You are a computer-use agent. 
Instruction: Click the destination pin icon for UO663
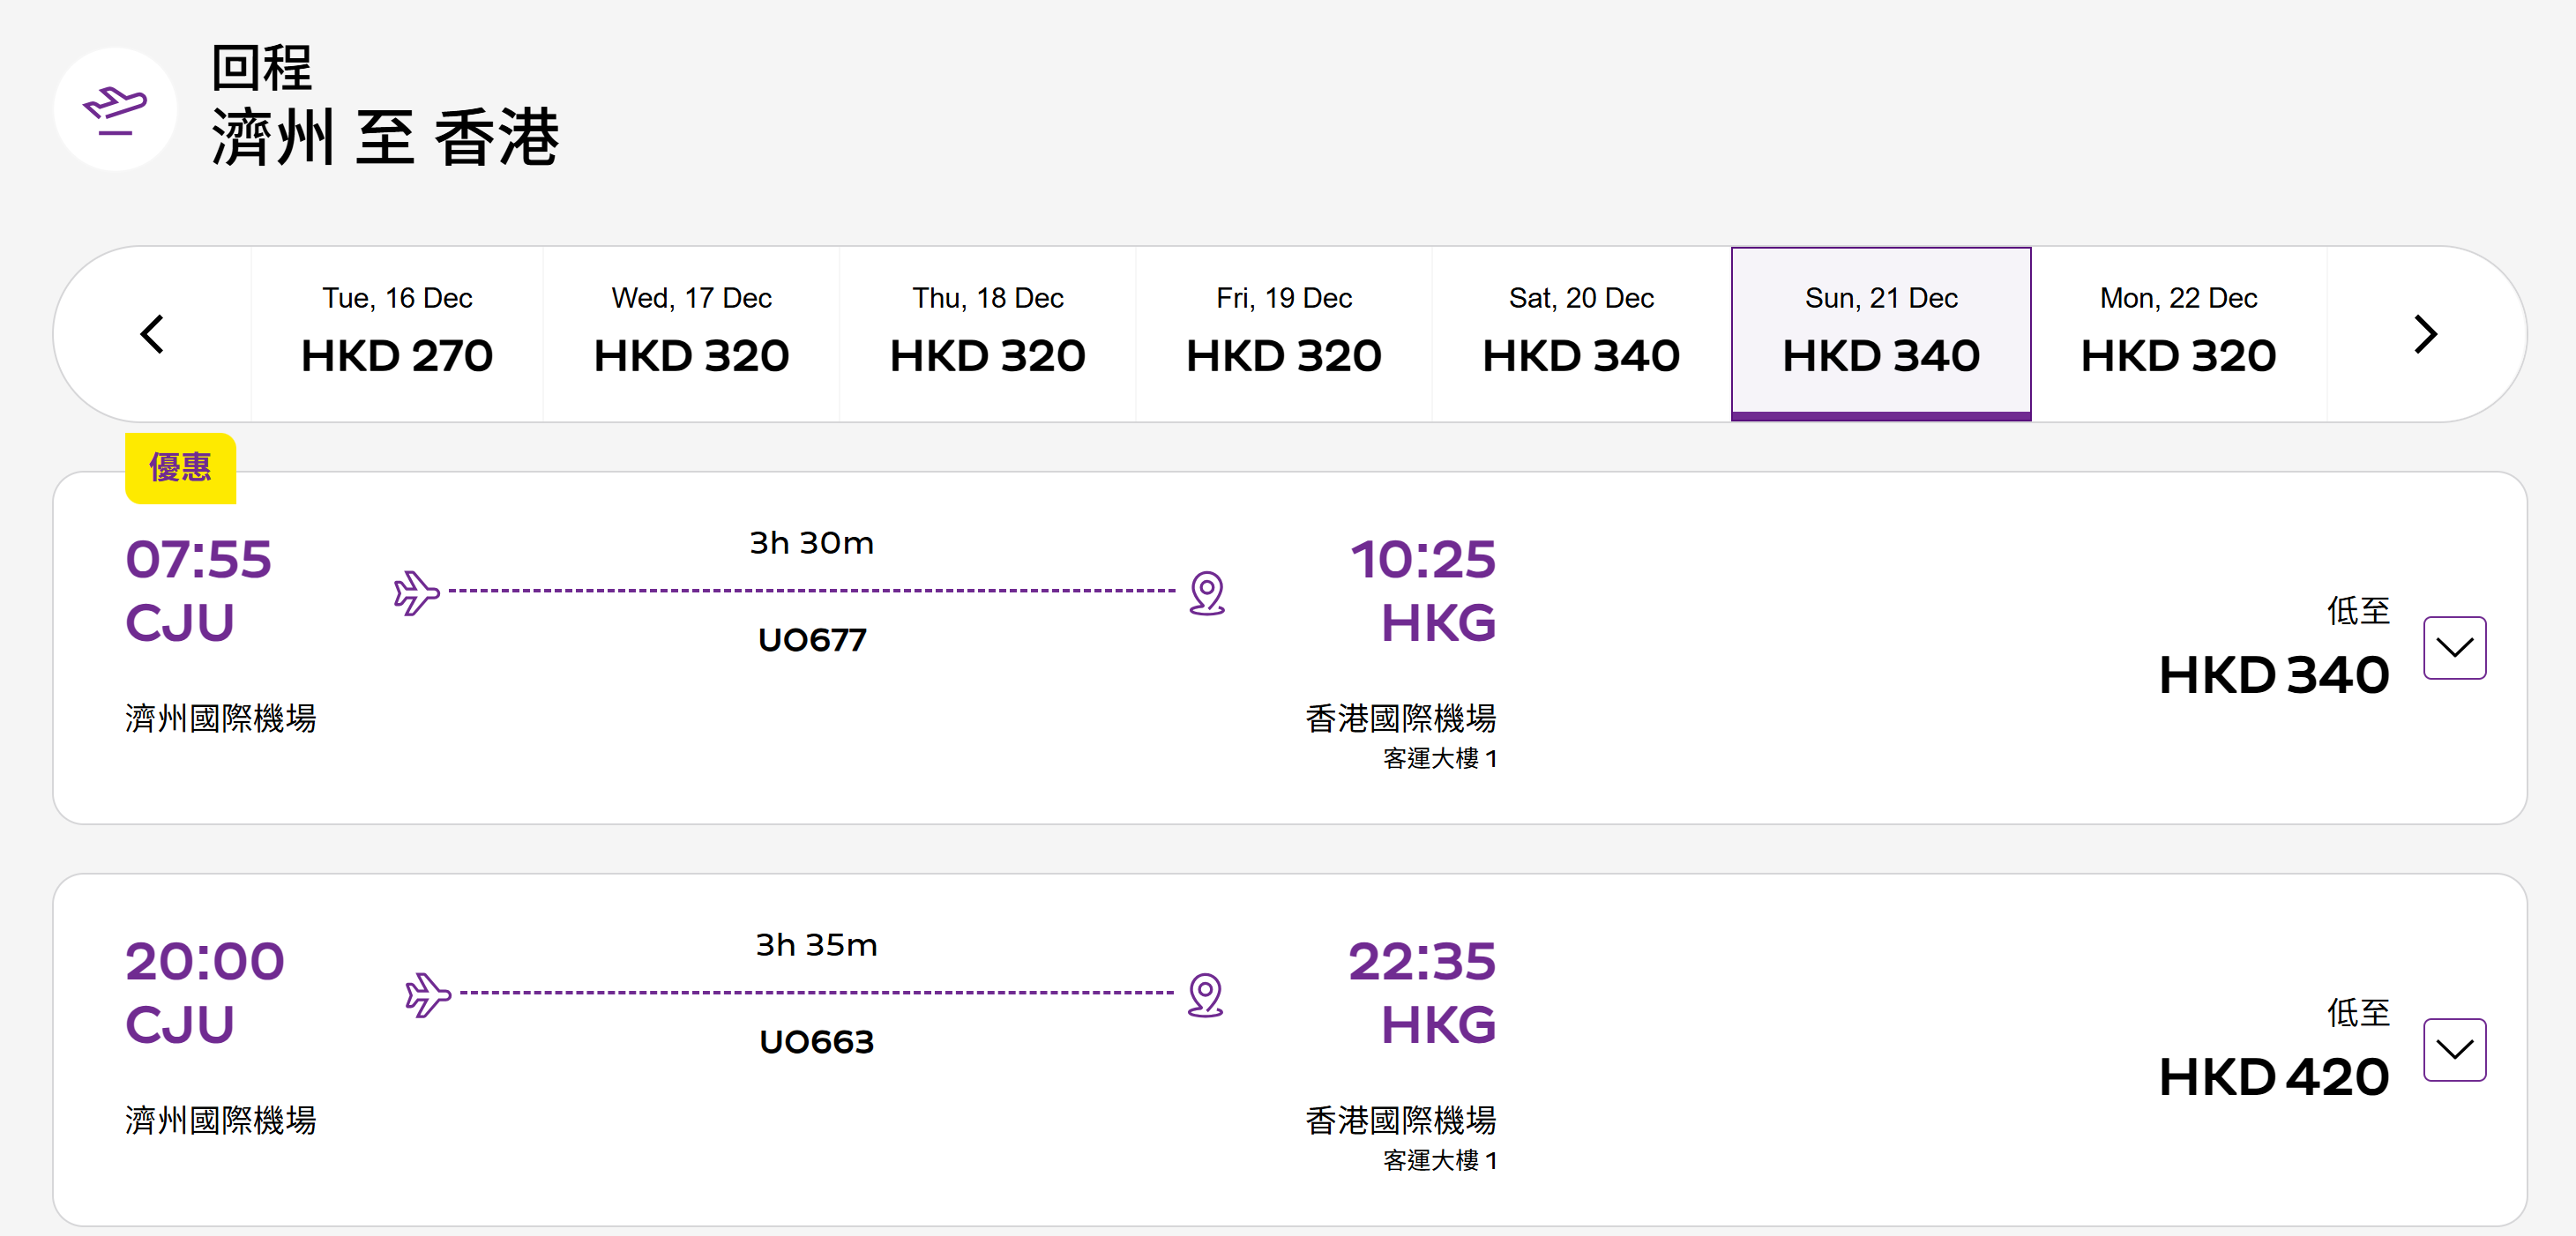pyautogui.click(x=1205, y=994)
